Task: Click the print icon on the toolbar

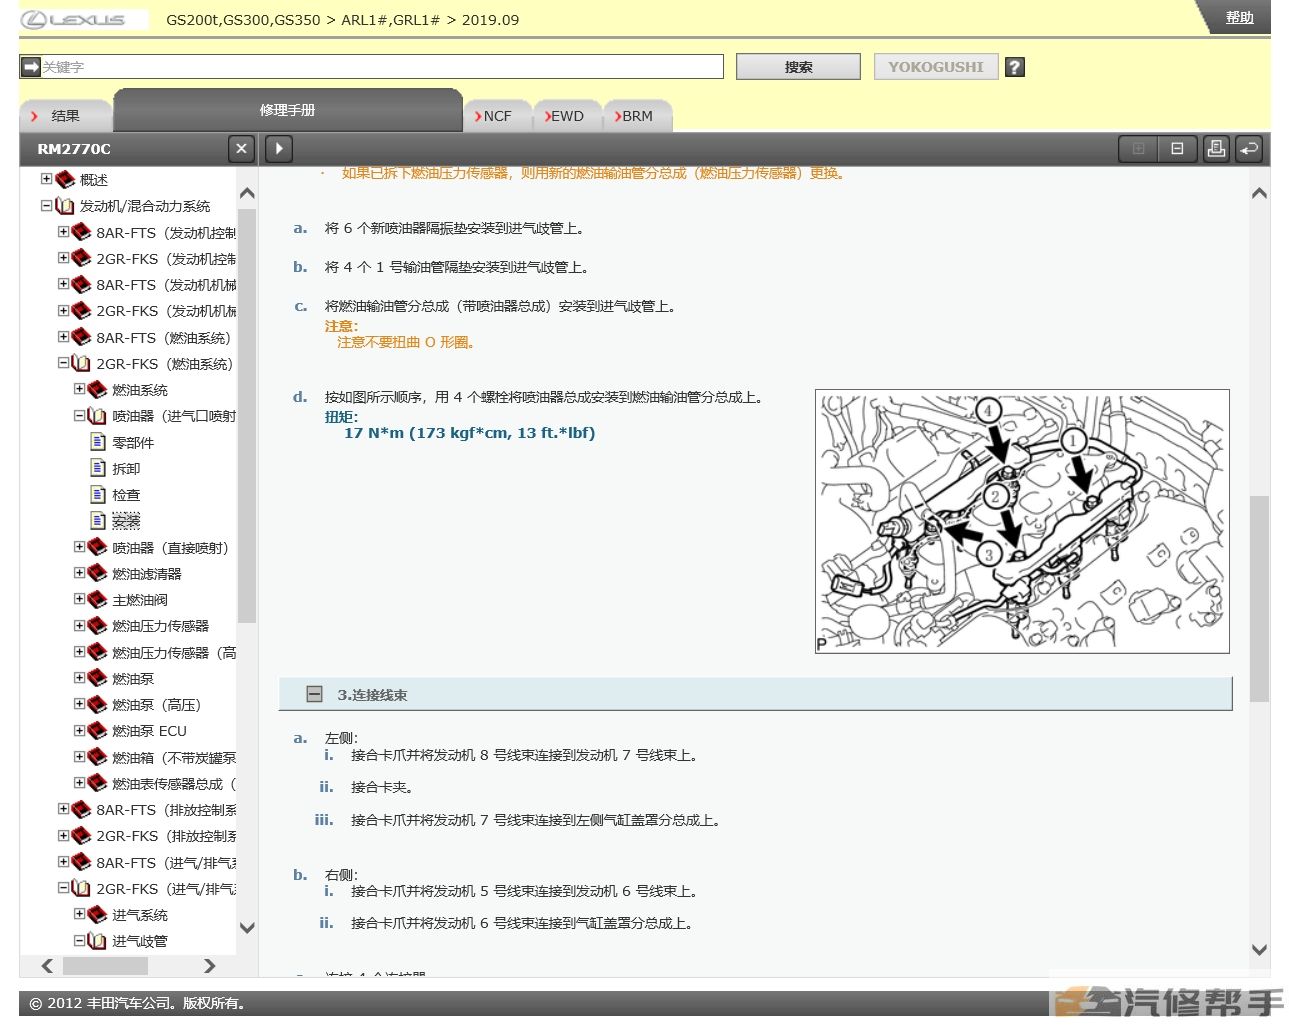Action: [x=1217, y=148]
